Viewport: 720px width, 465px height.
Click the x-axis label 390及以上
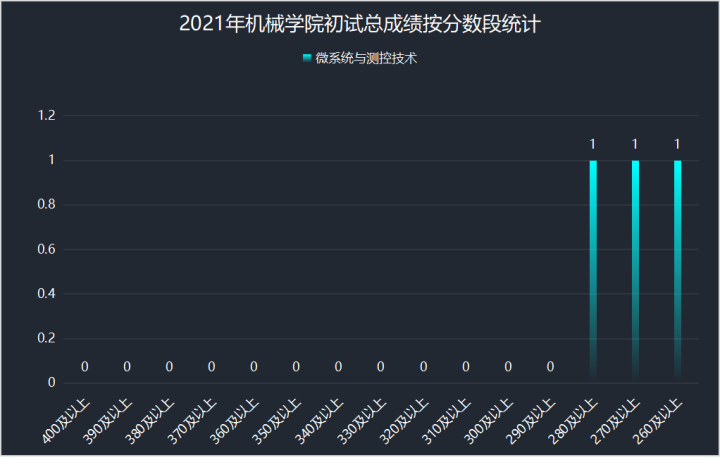pyautogui.click(x=108, y=421)
